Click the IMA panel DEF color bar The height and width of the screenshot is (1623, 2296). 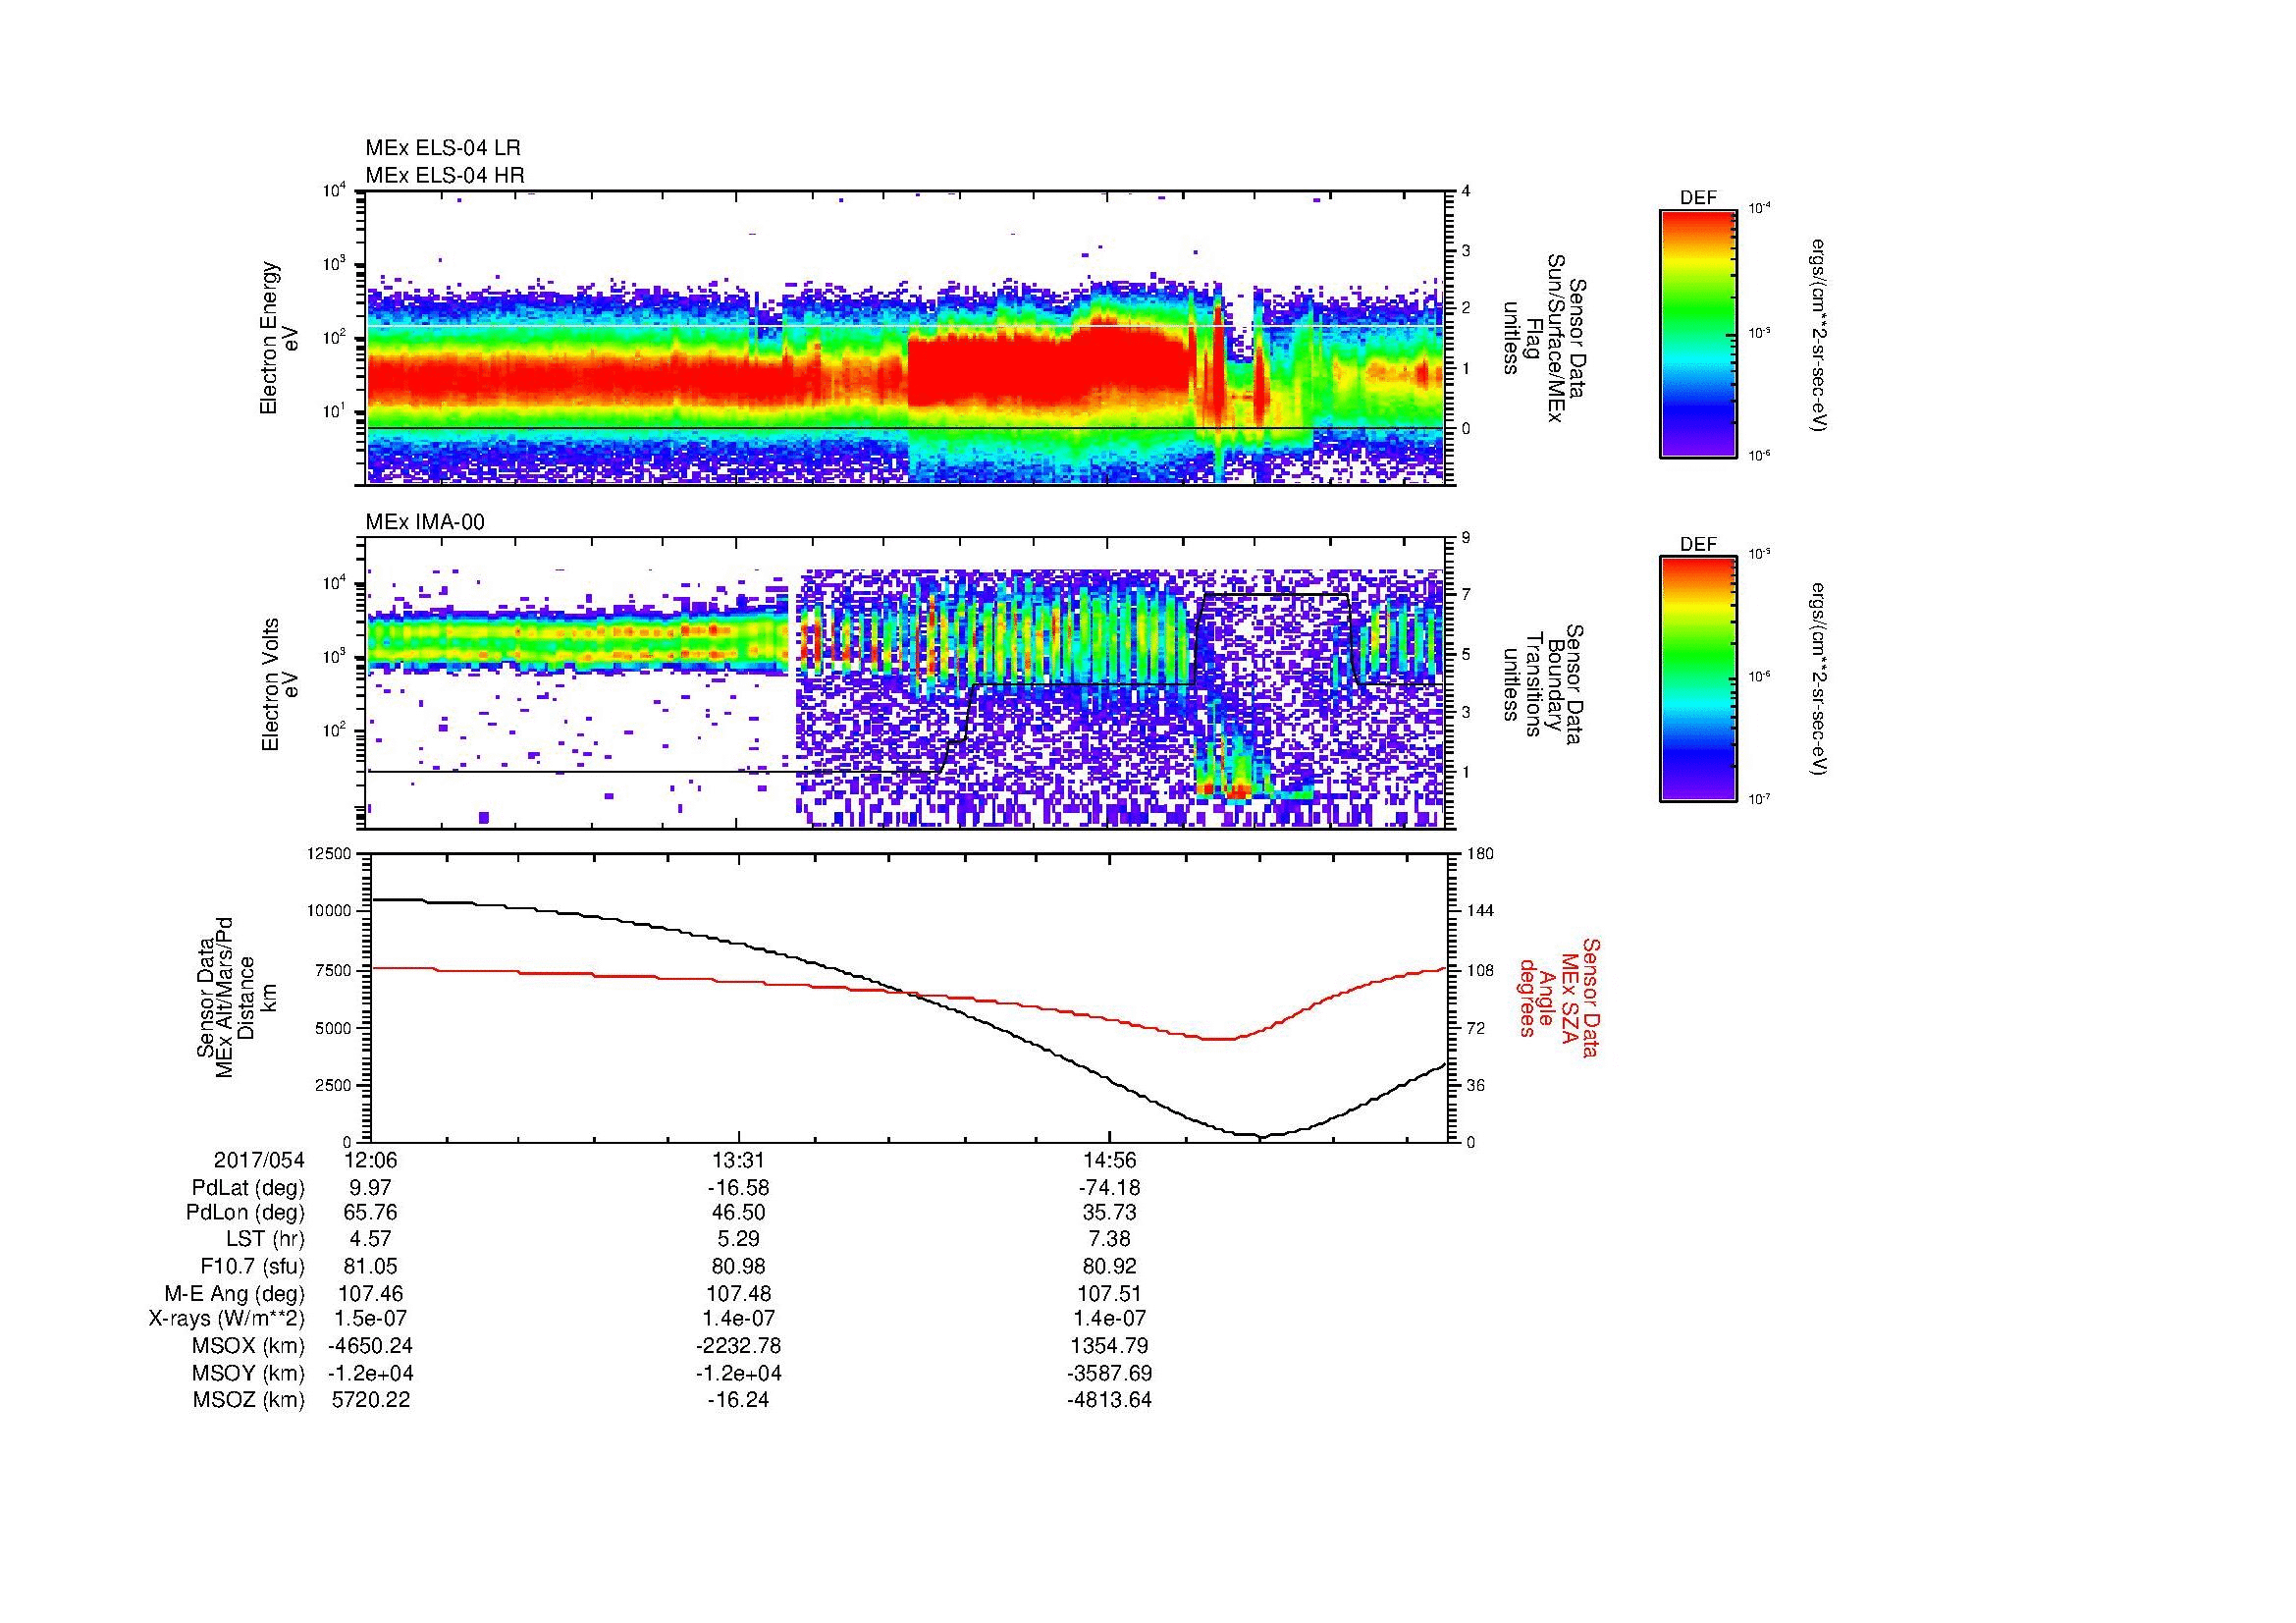[x=1698, y=679]
